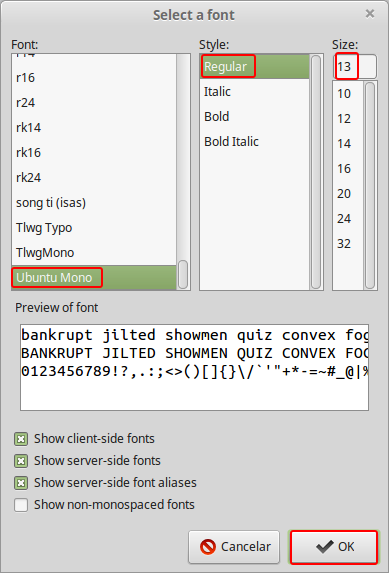Click the Font list scrollbar thumb

click(x=183, y=274)
